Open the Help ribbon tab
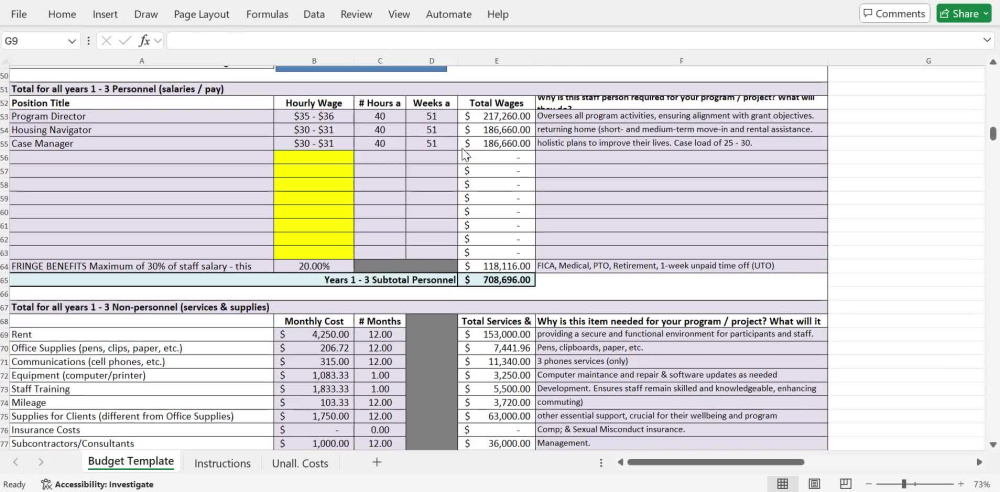Viewport: 1000px width, 492px height. pos(498,14)
